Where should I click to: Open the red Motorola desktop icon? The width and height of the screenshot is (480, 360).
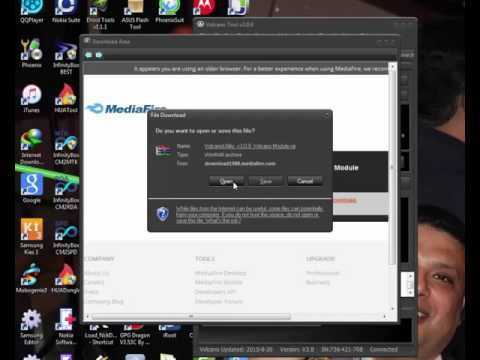tap(204, 7)
